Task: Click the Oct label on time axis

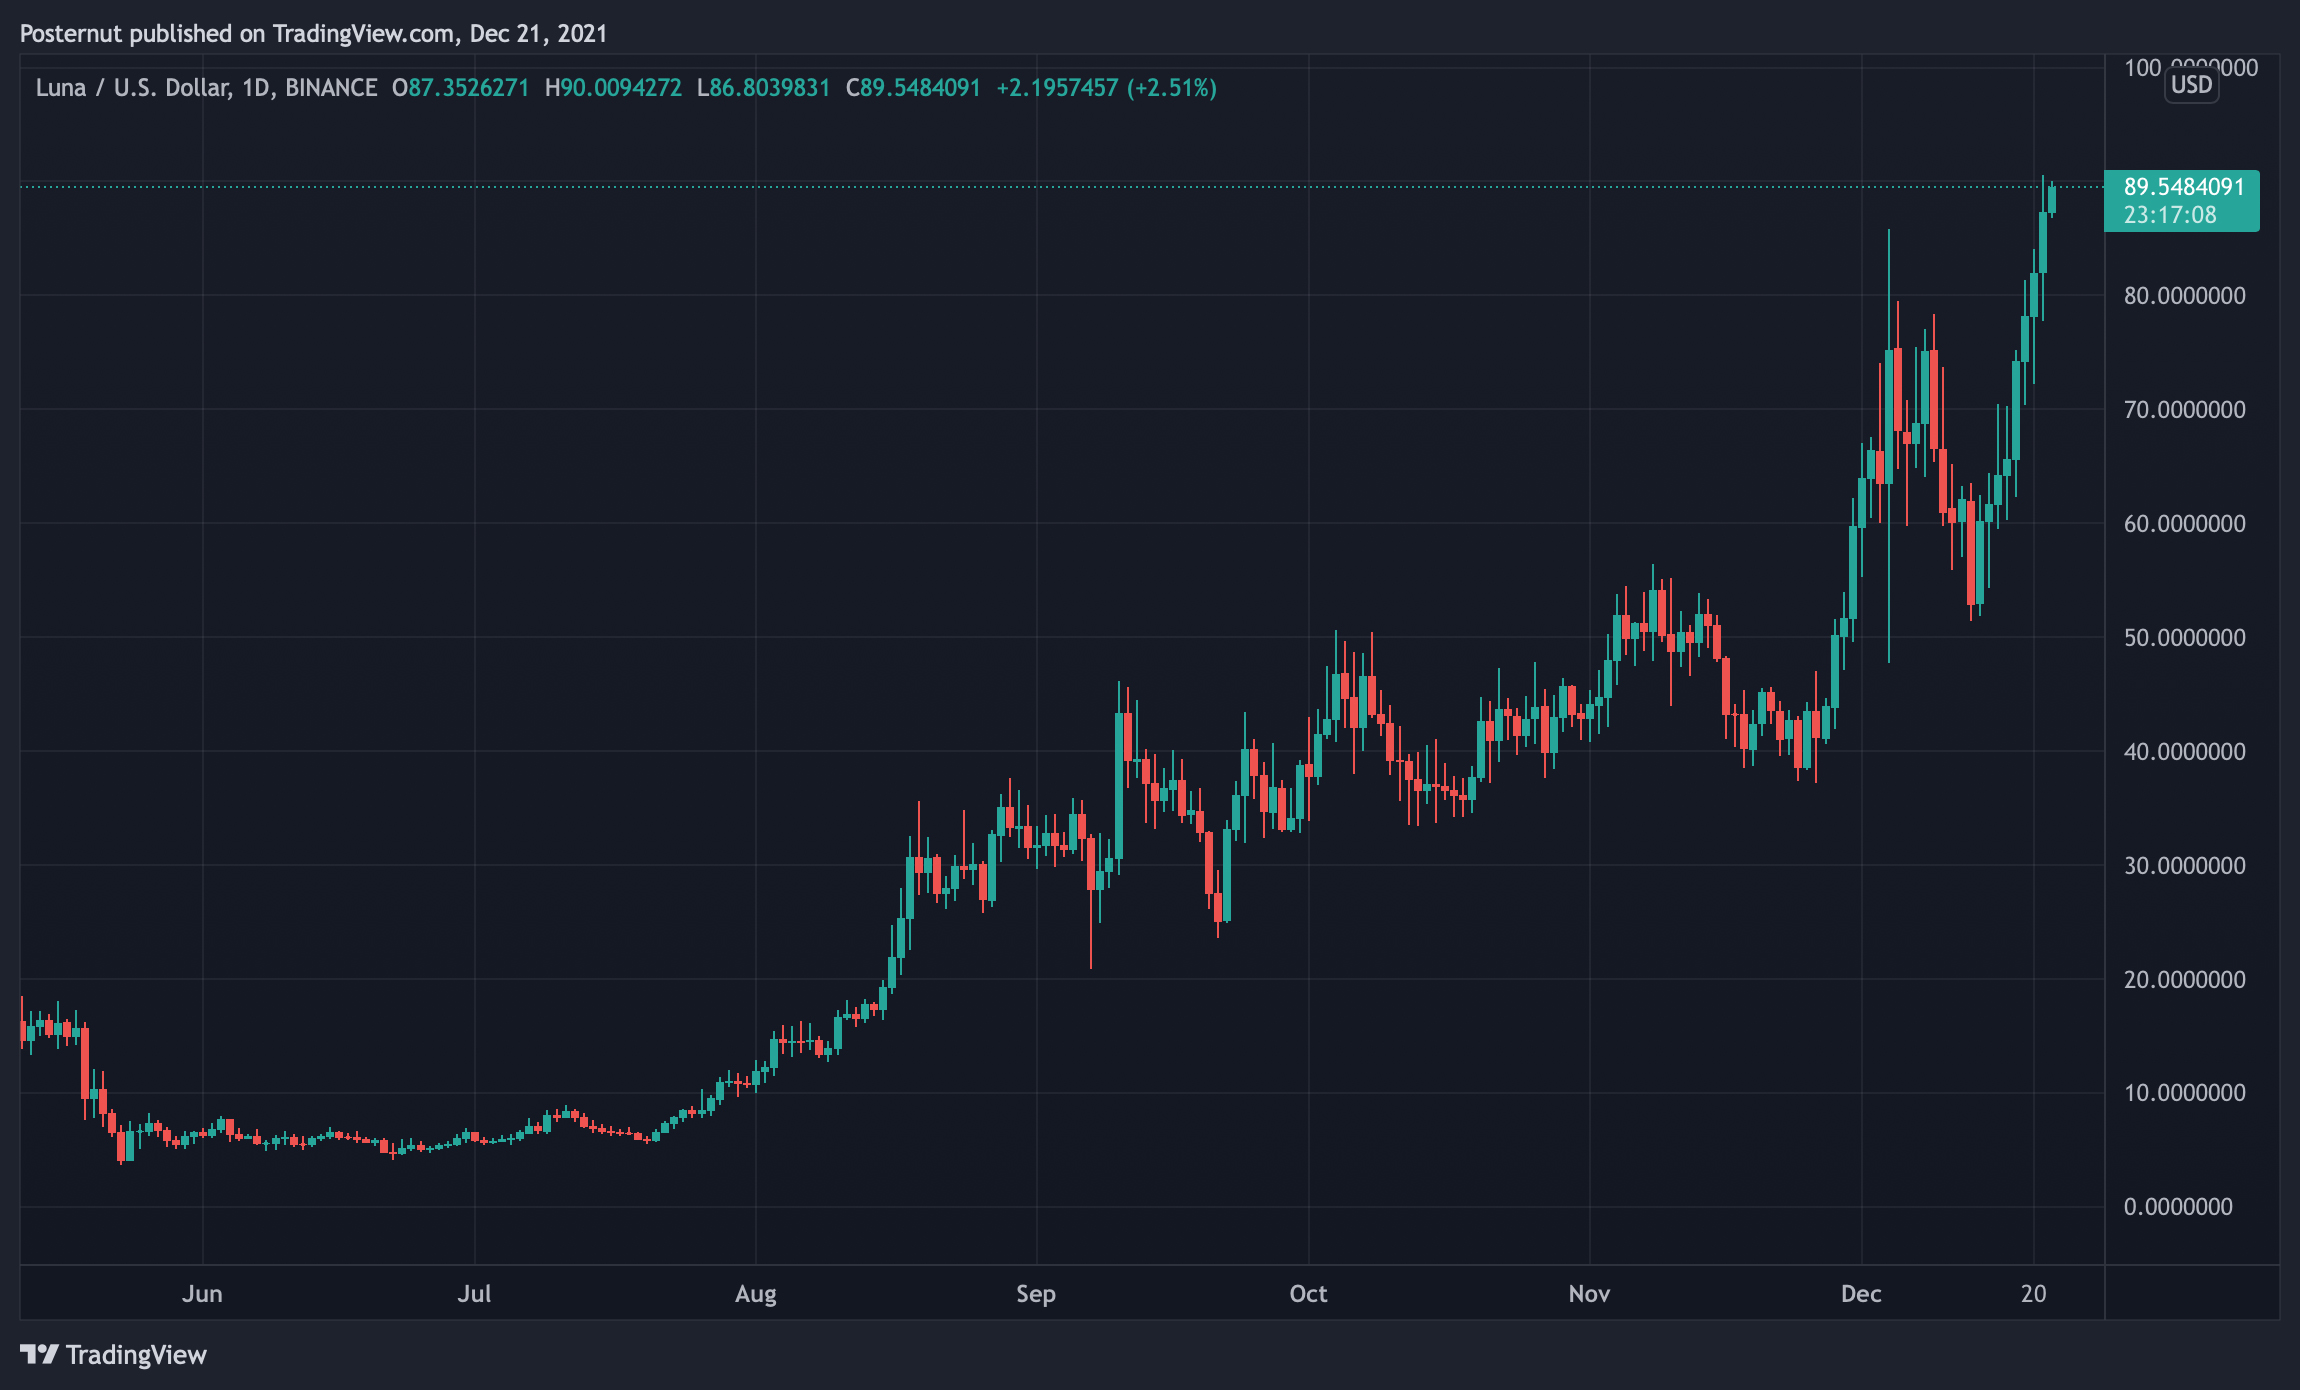Action: point(1308,1294)
